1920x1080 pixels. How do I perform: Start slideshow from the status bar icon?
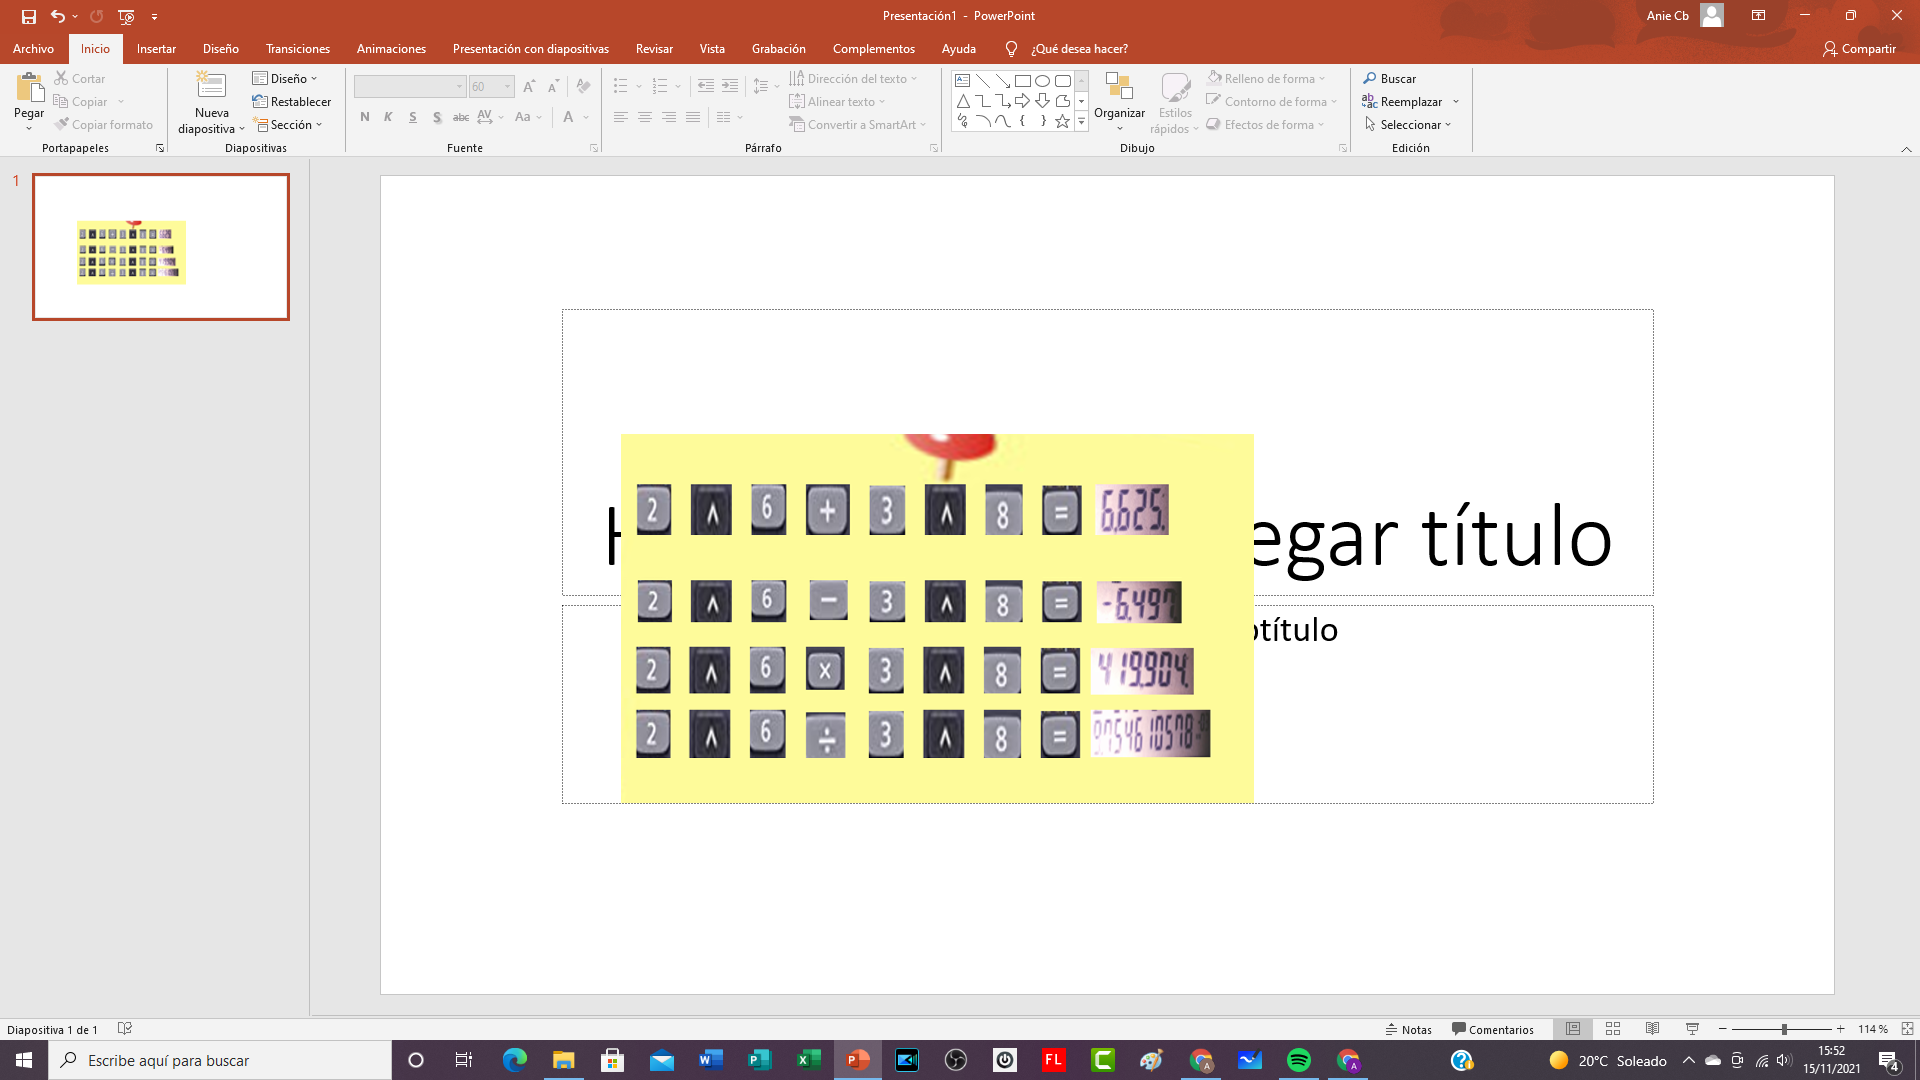1693,1029
